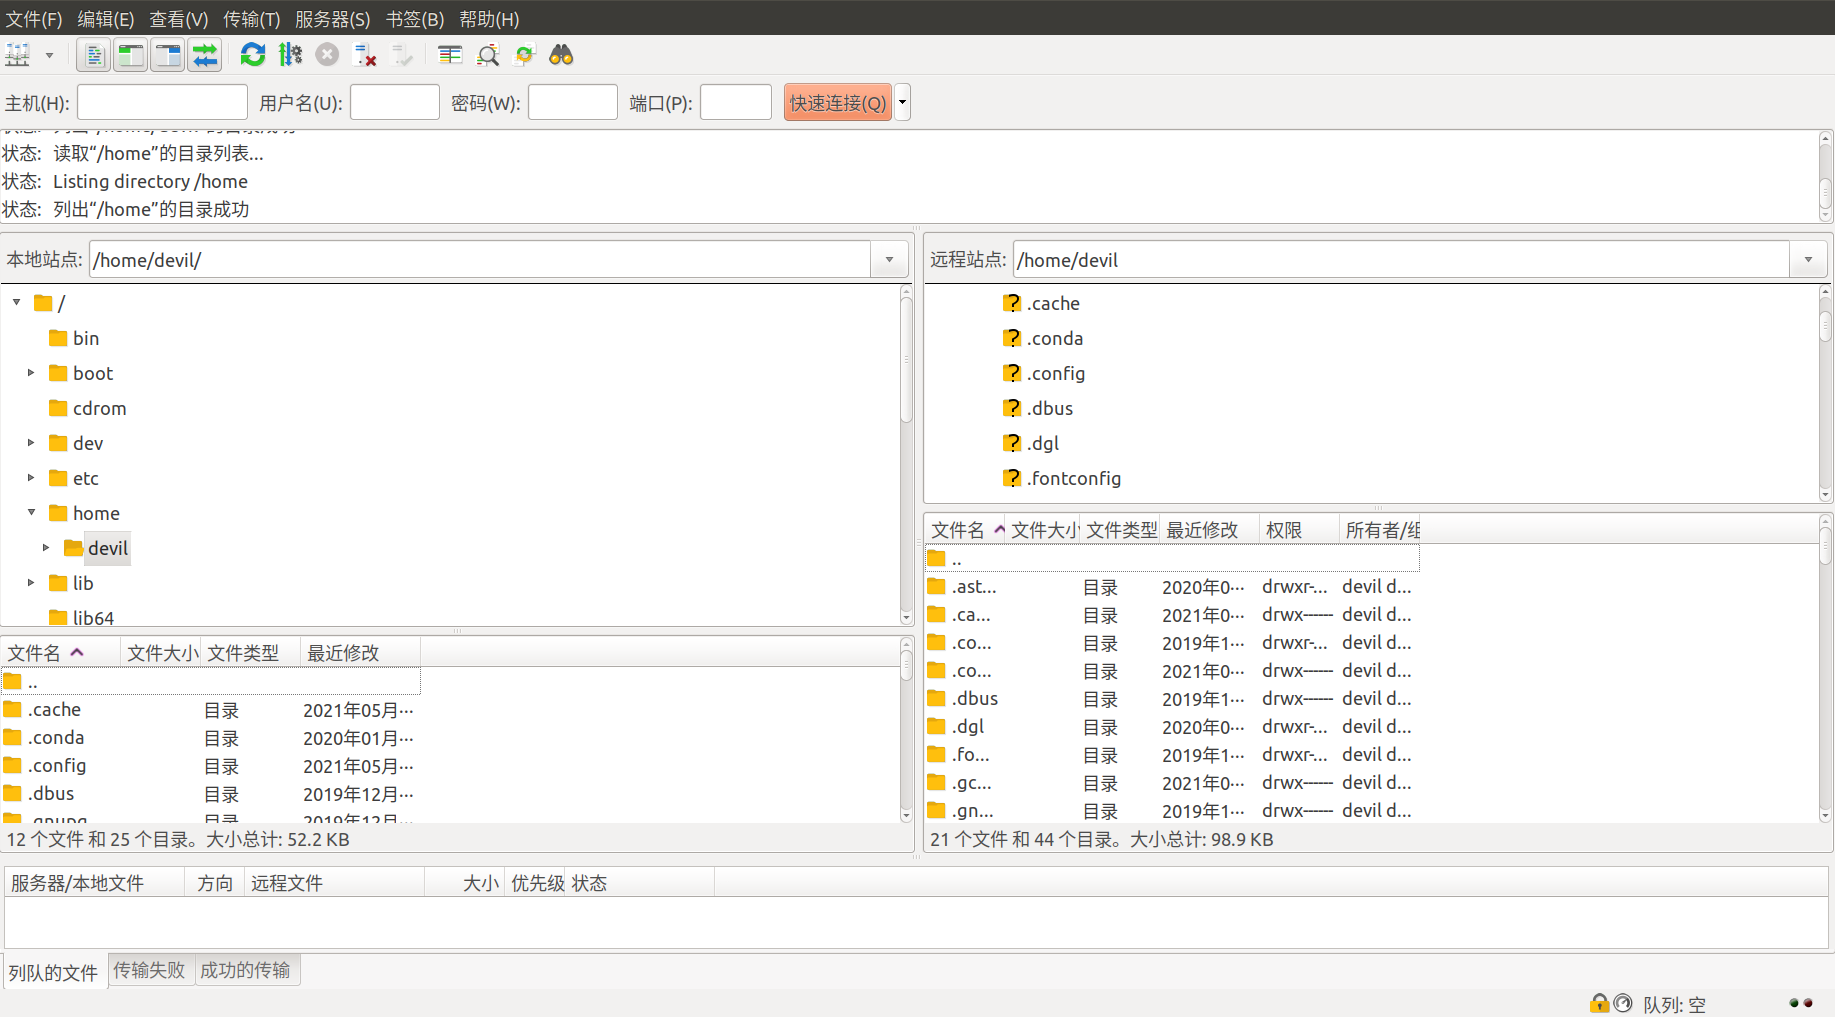Switch to the 传输失败 tab
The width and height of the screenshot is (1835, 1017).
[150, 970]
